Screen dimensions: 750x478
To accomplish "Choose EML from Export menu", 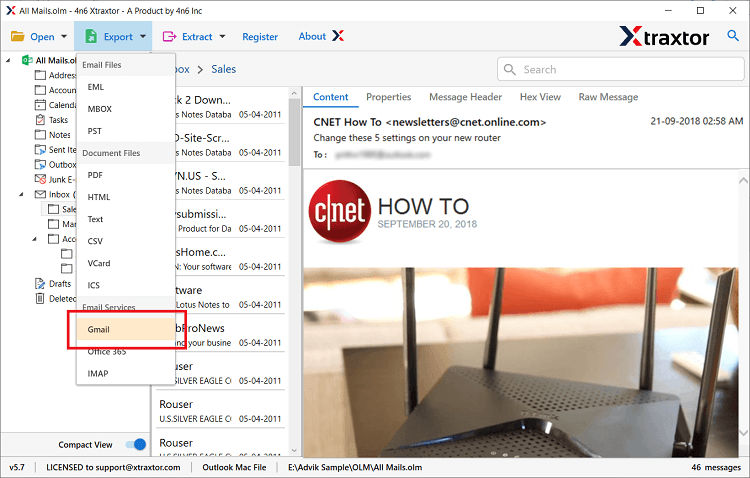I will click(125, 87).
